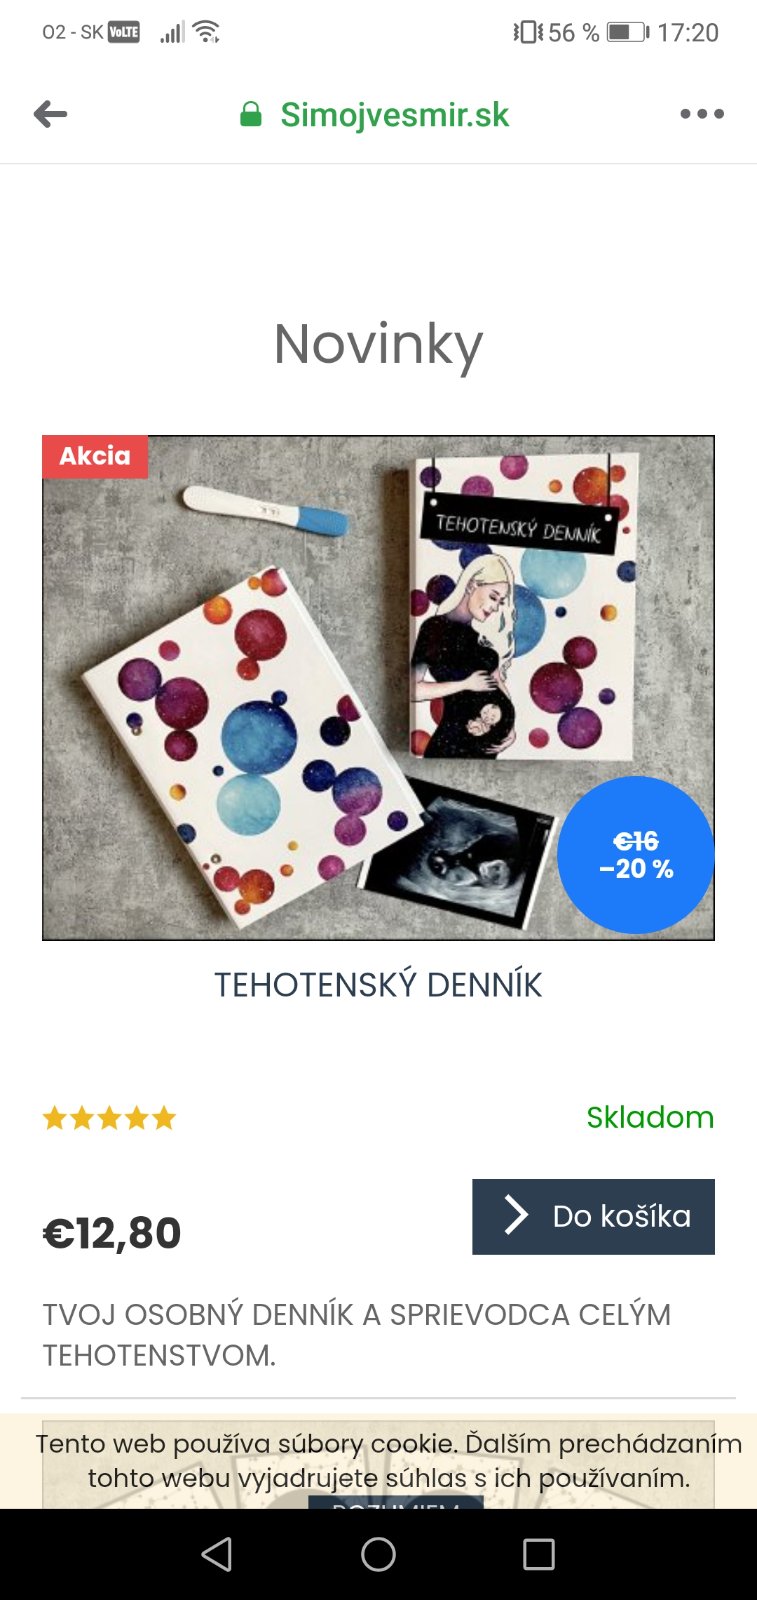Tap the Android back navigation triangle
This screenshot has width=757, height=1600.
(x=217, y=1554)
